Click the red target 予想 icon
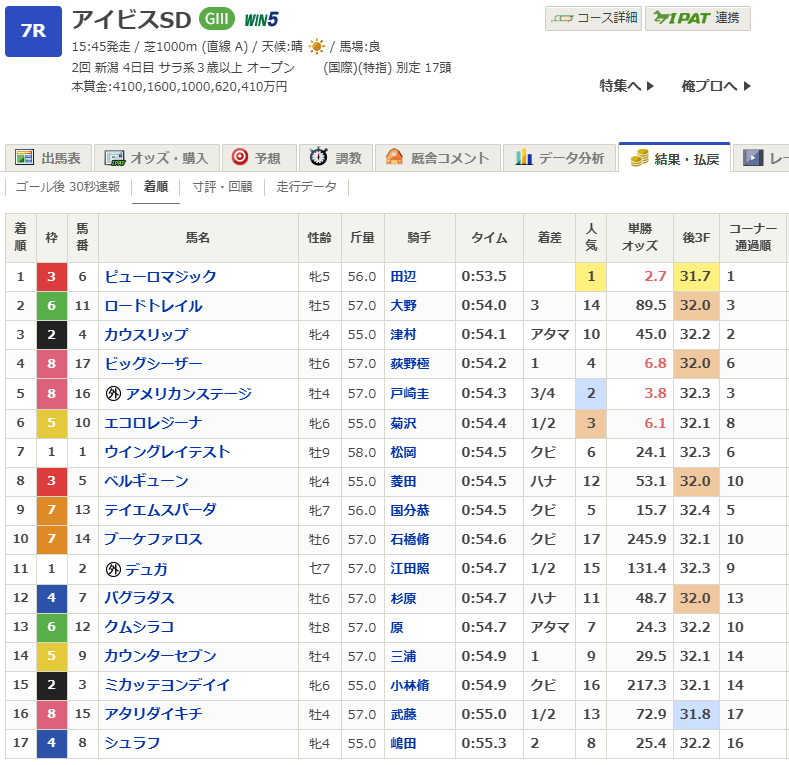This screenshot has height=765, width=789. click(x=240, y=157)
